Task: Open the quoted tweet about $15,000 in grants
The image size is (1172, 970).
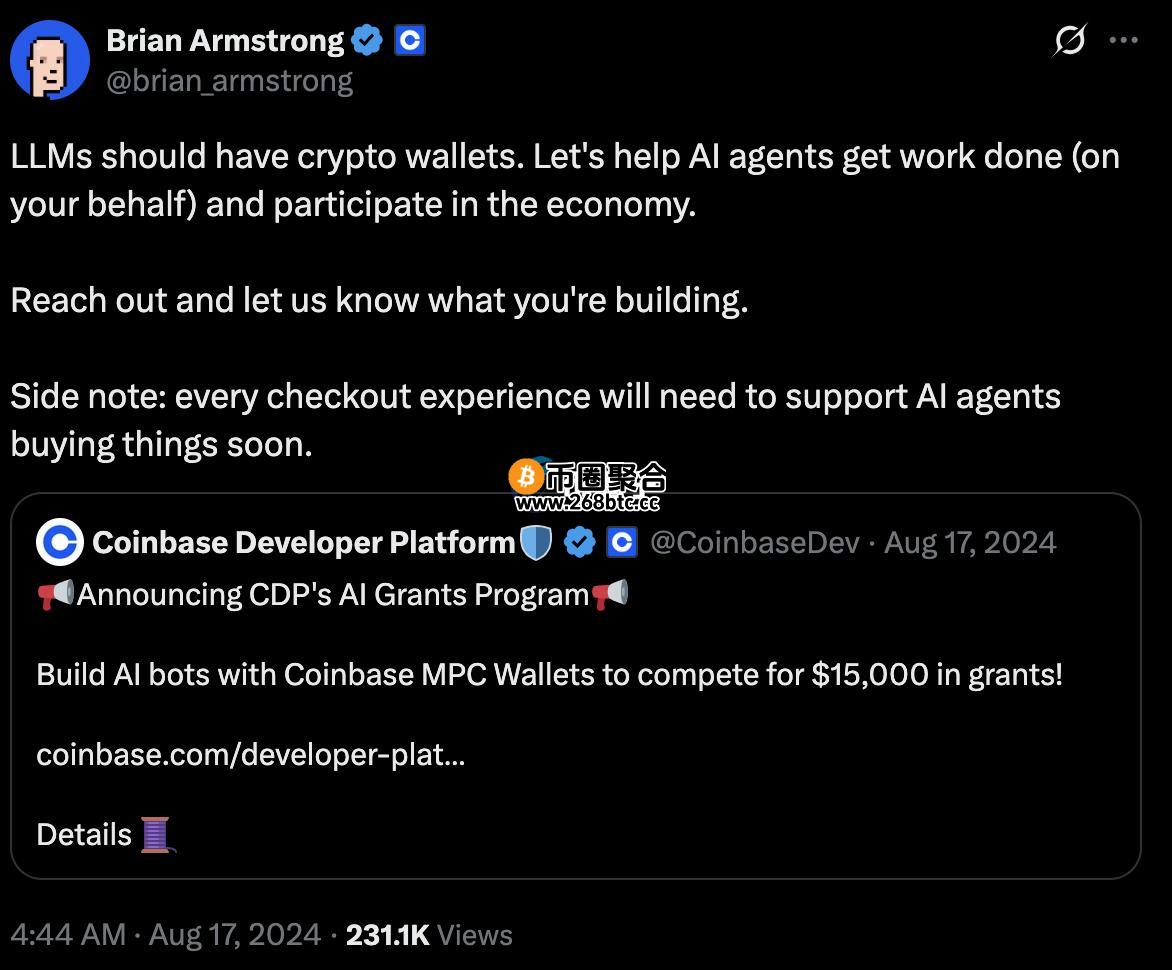Action: pos(576,686)
